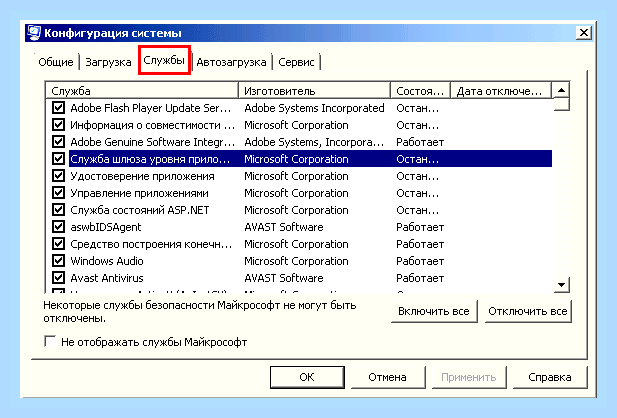617x418 pixels.
Task: Click Adobe Systems Incorporated manufacturer cell
Action: pyautogui.click(x=314, y=108)
